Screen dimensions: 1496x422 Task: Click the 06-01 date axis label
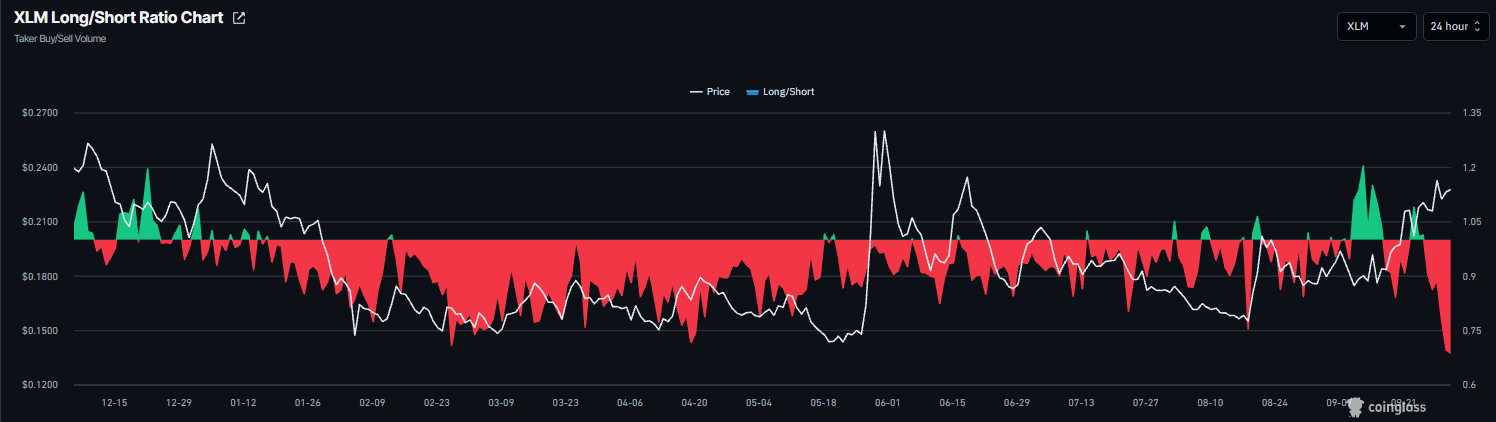(x=888, y=403)
